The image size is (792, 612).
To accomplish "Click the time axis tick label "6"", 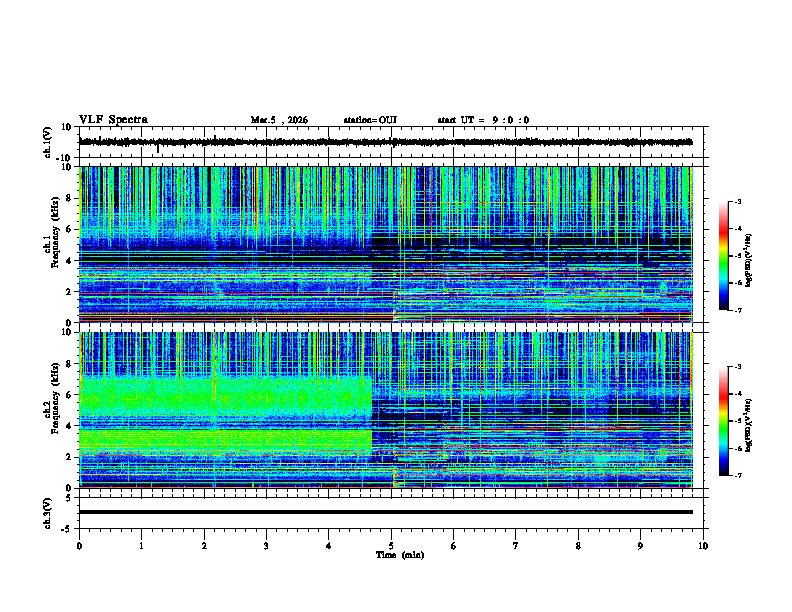I will (x=454, y=546).
